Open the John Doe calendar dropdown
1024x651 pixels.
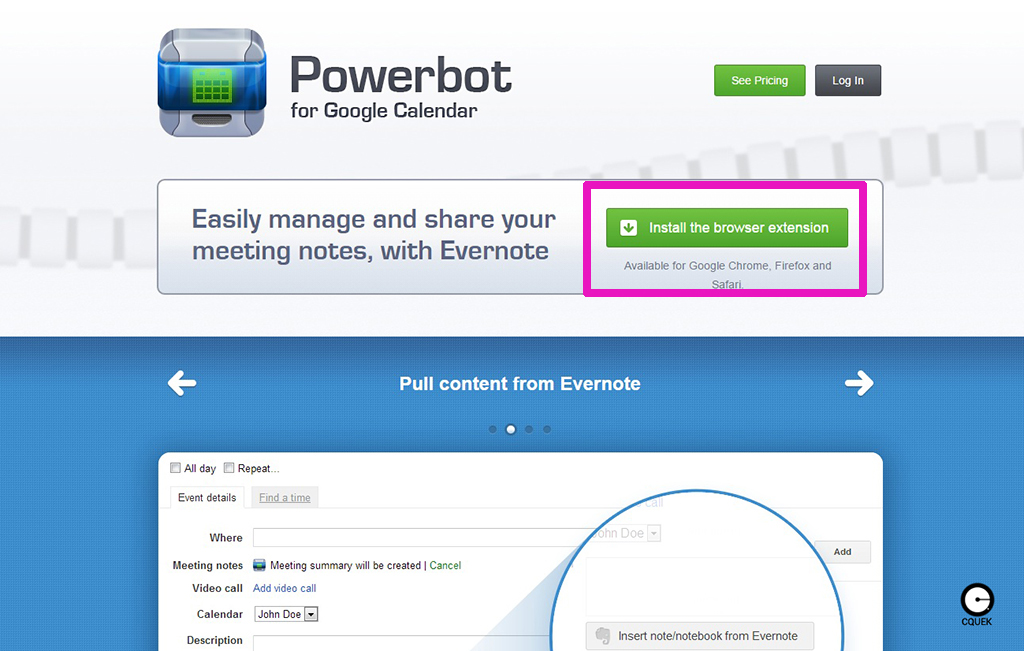pyautogui.click(x=286, y=614)
